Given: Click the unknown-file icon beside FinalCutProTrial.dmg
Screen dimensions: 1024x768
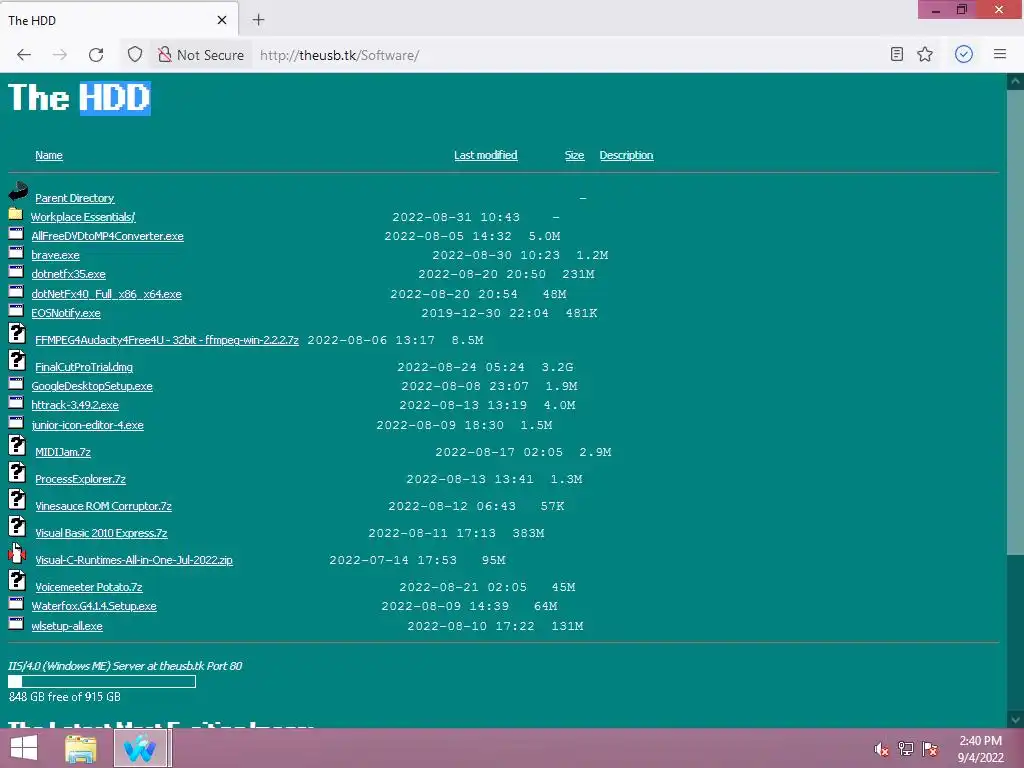Looking at the screenshot, I should pos(18,360).
